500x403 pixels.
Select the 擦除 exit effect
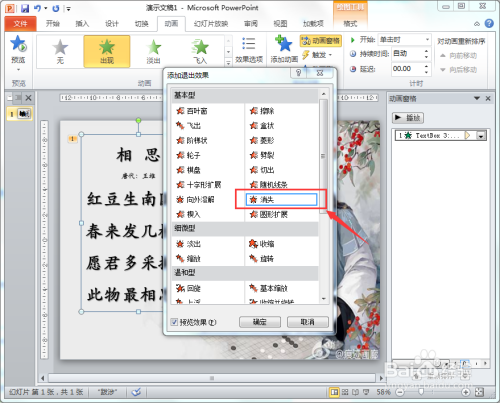tap(262, 111)
